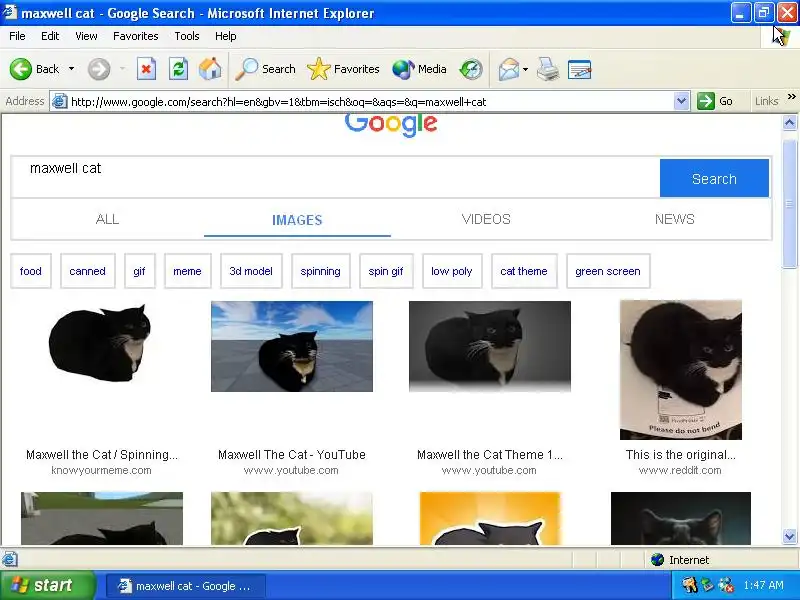Open the knowyourmeme Maxwell cat thumbnail
The height and width of the screenshot is (600, 800).
pyautogui.click(x=101, y=343)
